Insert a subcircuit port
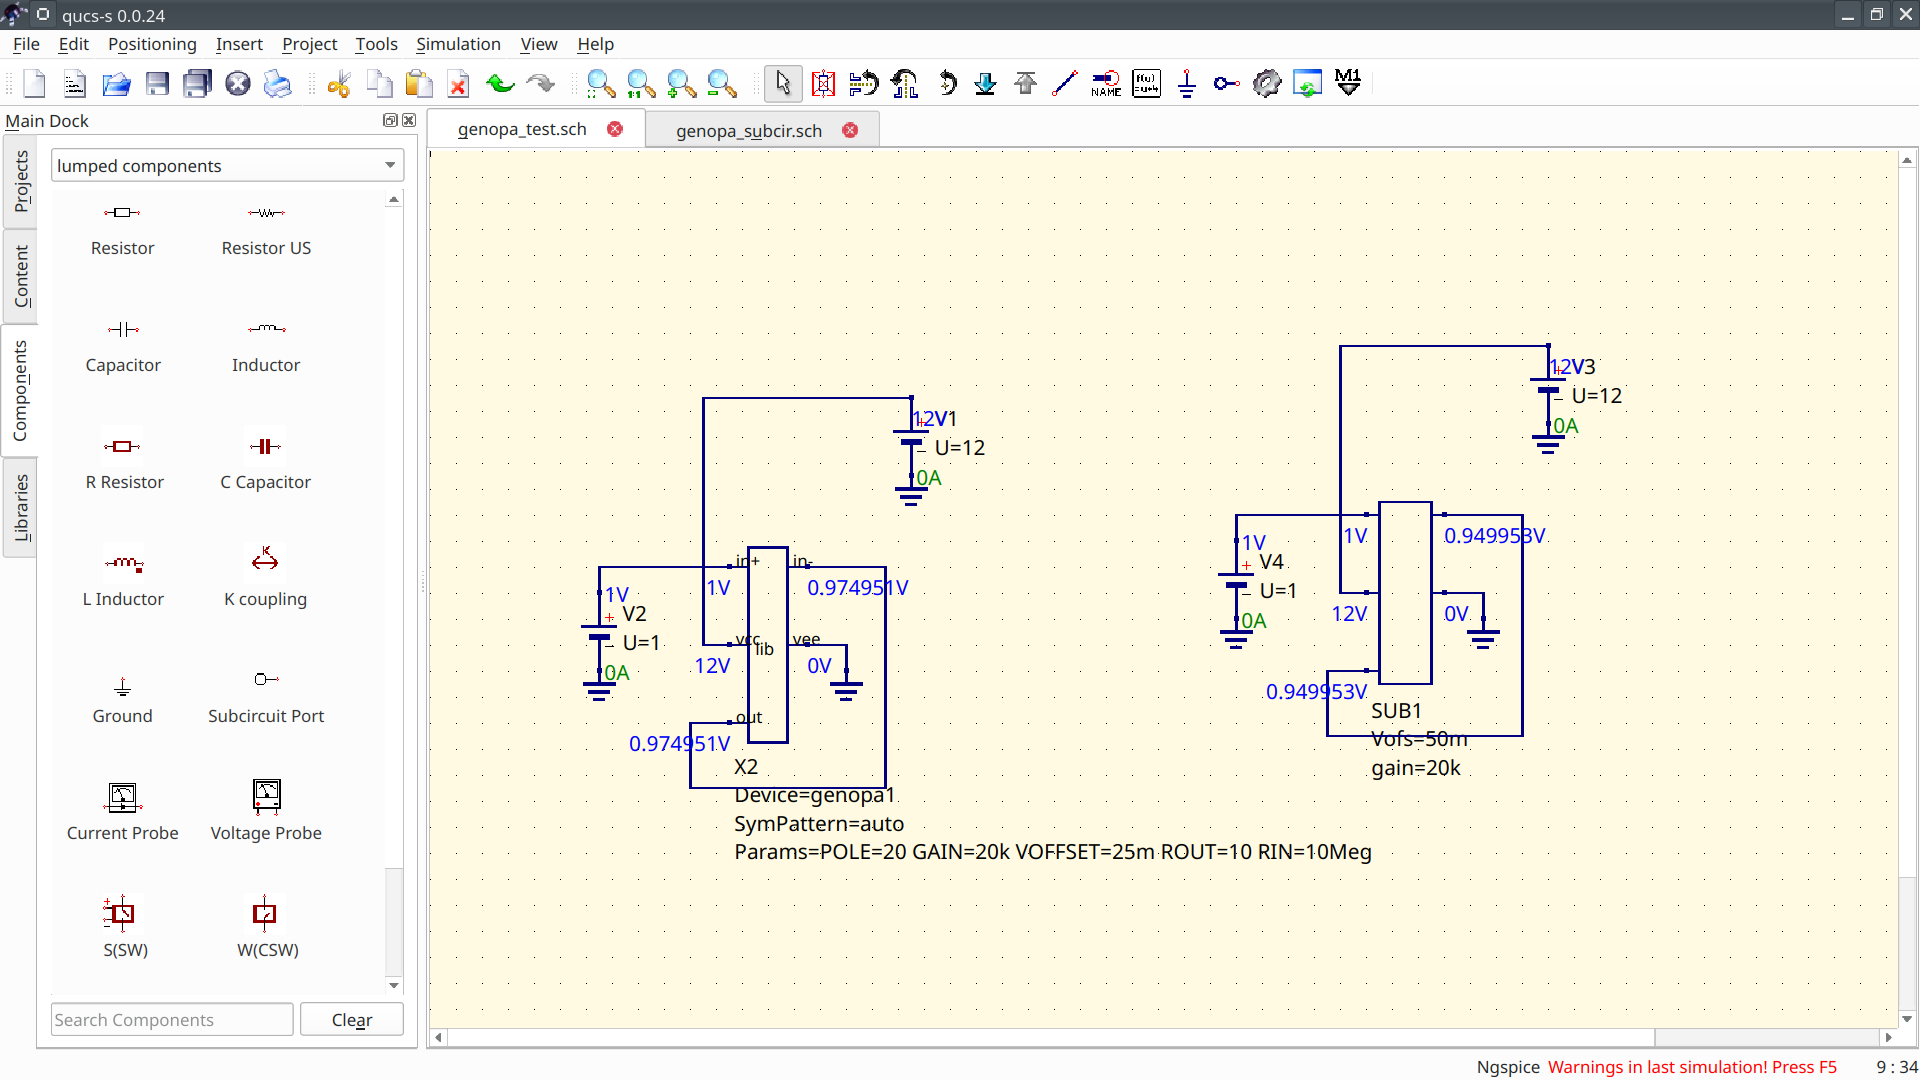Image resolution: width=1920 pixels, height=1080 pixels. (266, 695)
